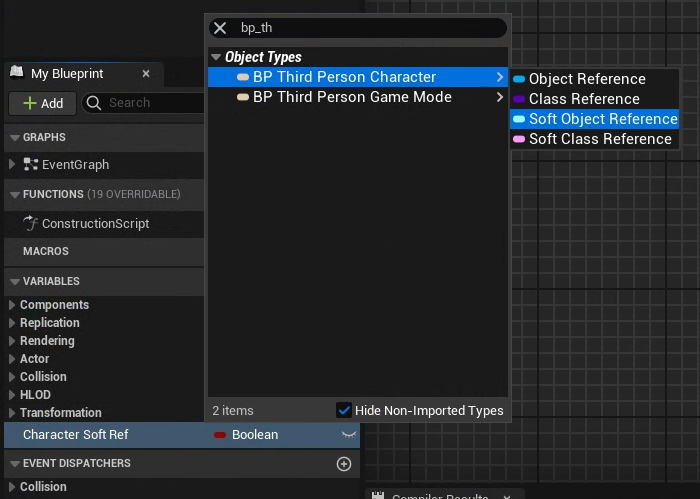Open the BP Third Person Character submenu arrow
700x499 pixels.
[x=500, y=77]
